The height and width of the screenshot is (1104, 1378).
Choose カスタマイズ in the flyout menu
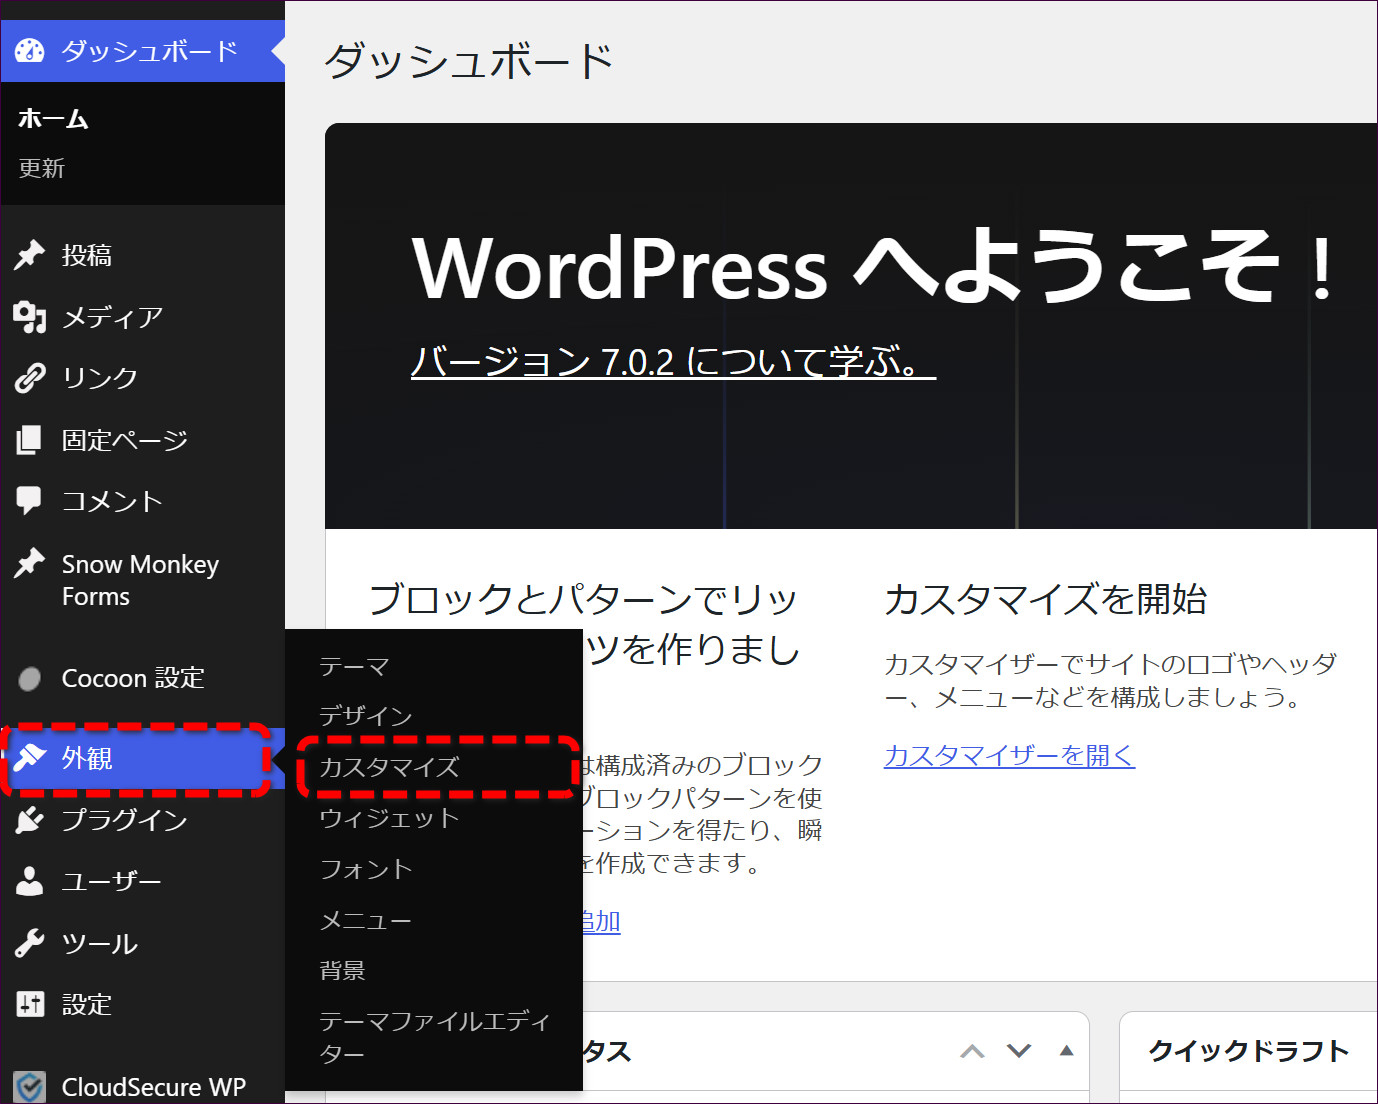tap(390, 767)
